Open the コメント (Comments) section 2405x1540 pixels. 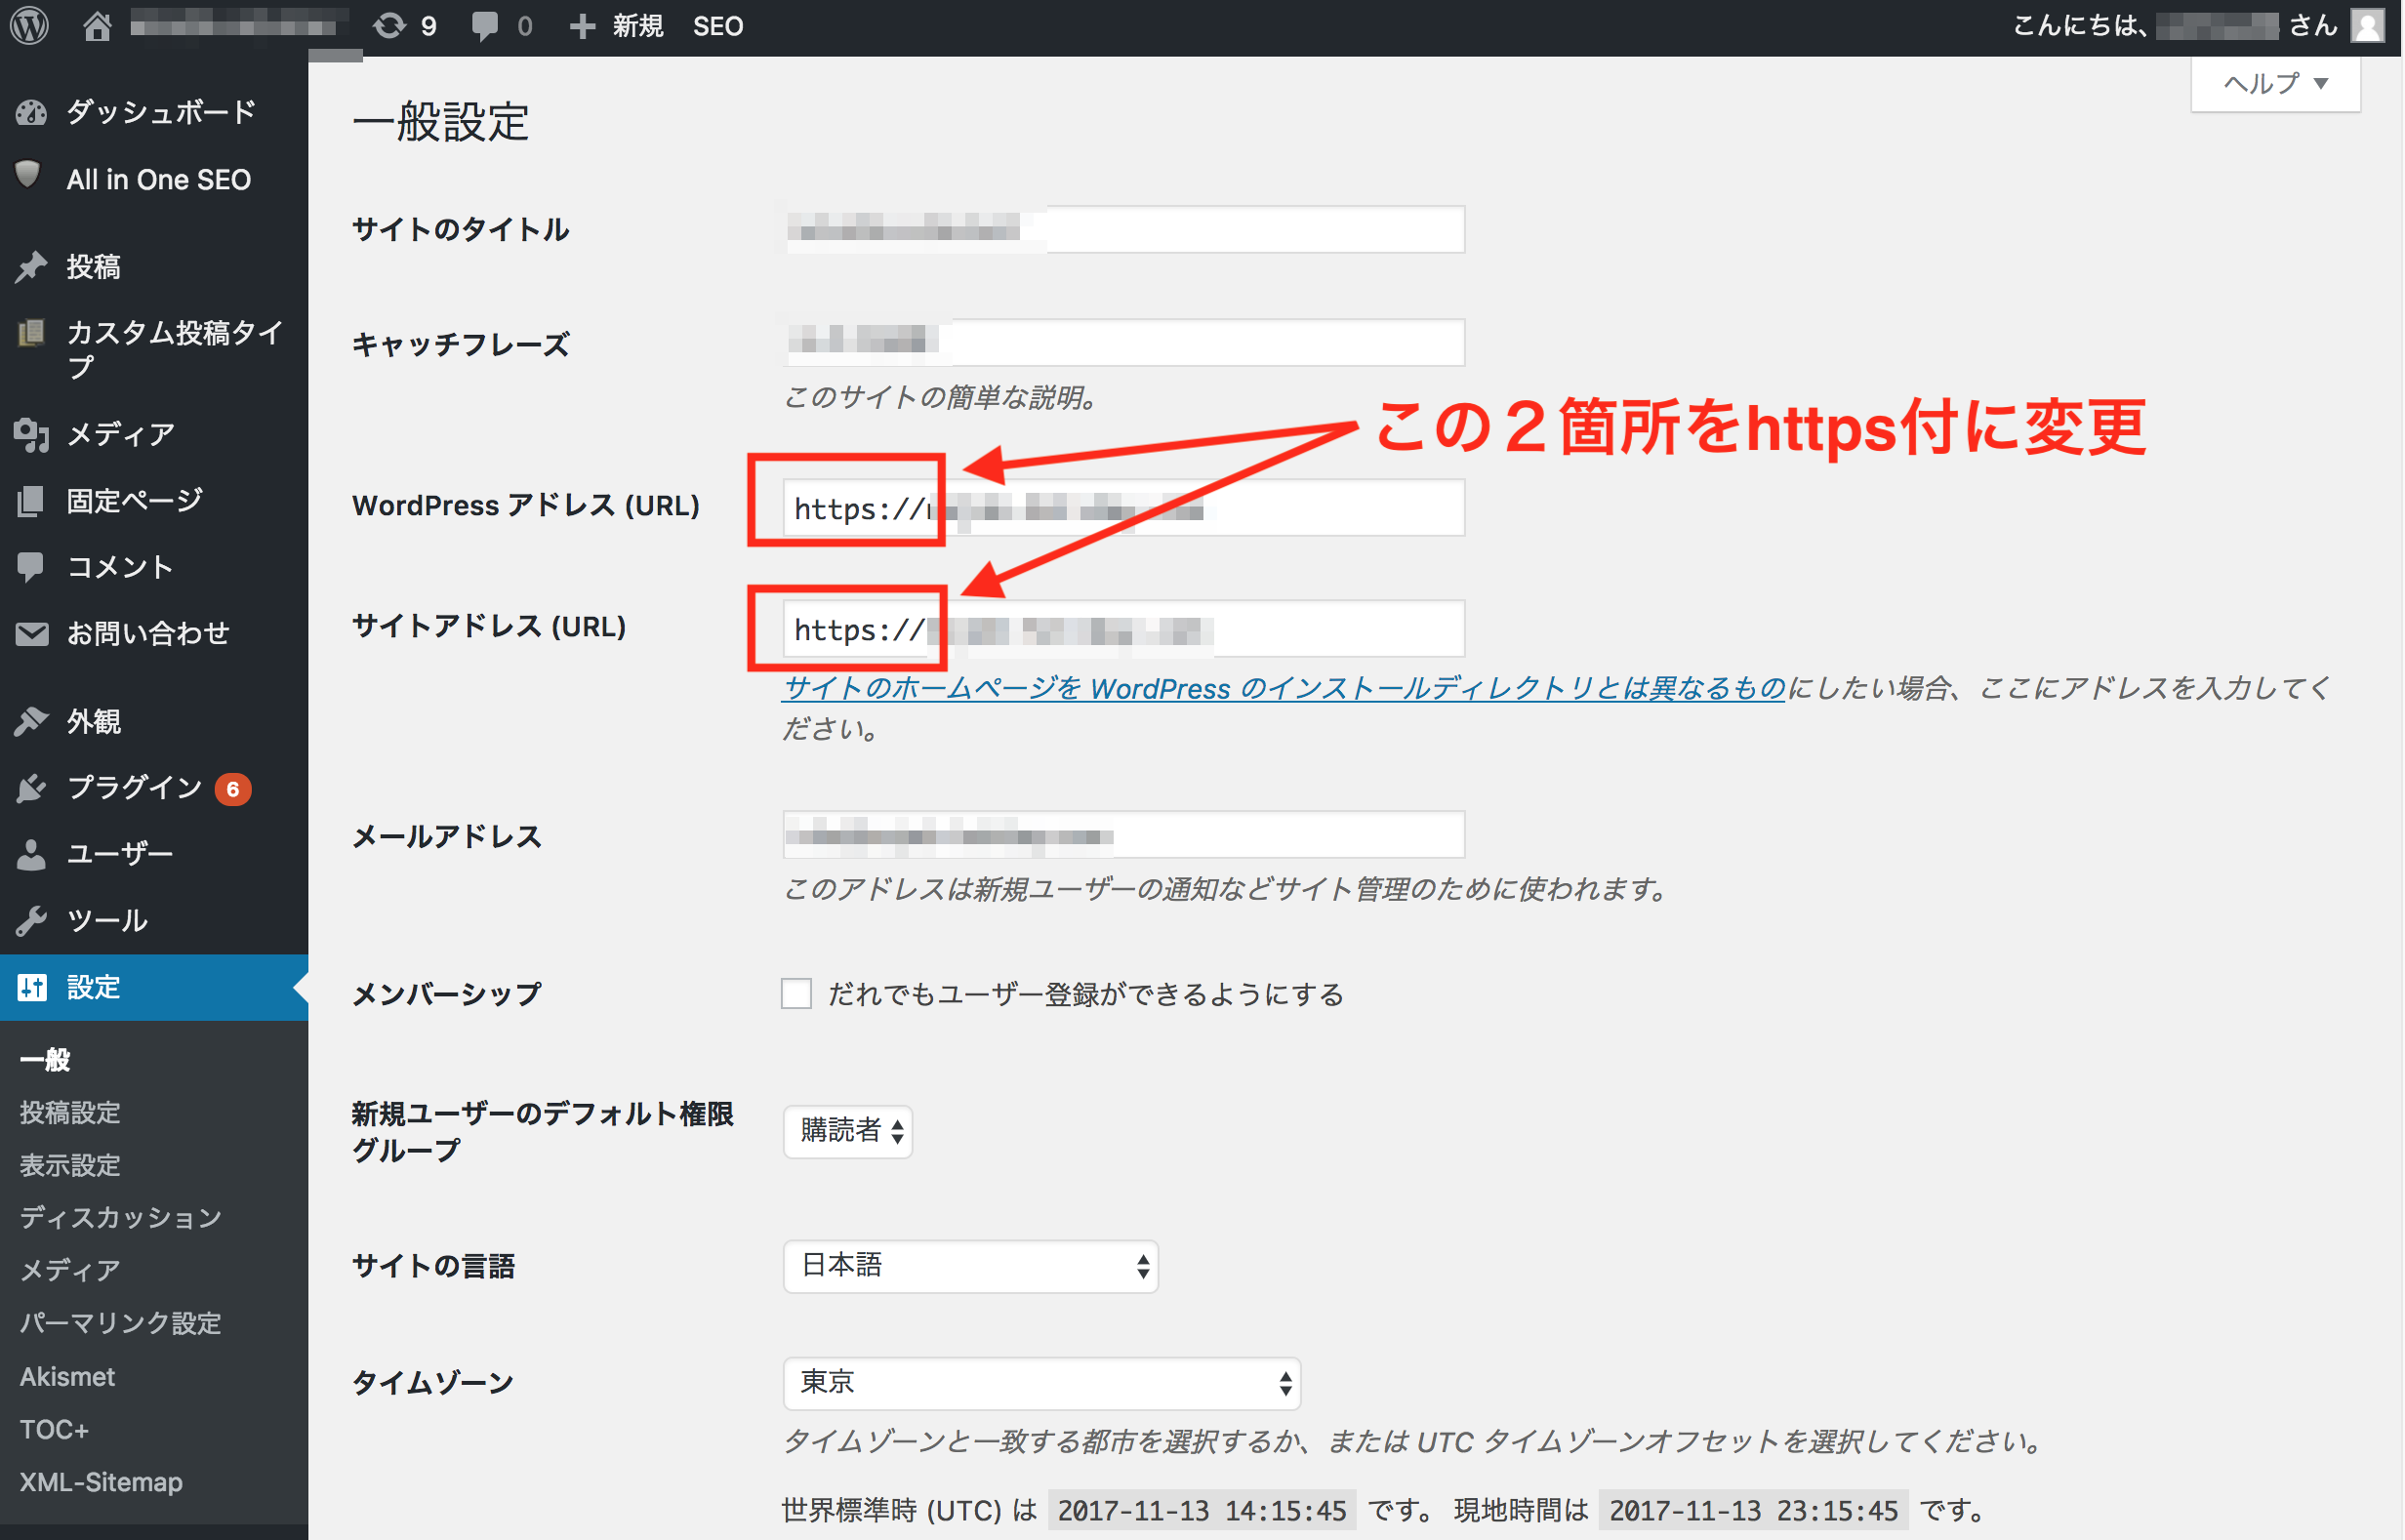pyautogui.click(x=119, y=566)
